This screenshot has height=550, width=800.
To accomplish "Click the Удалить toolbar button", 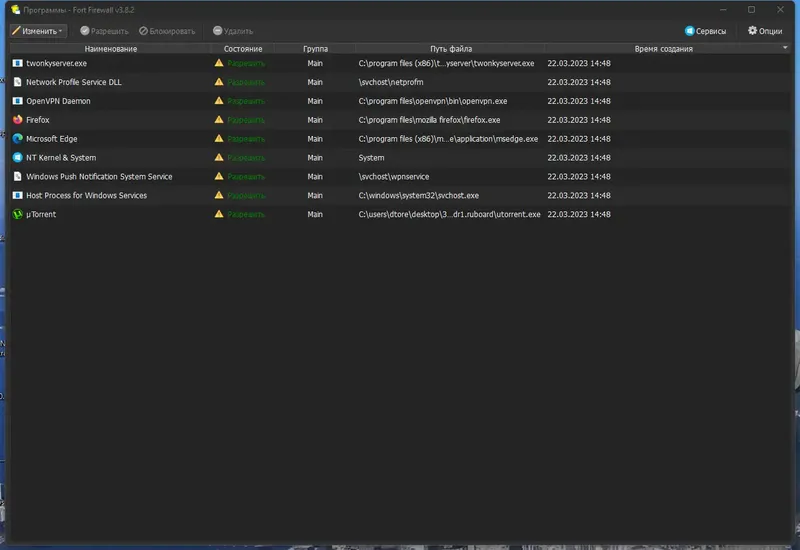I will click(x=233, y=31).
